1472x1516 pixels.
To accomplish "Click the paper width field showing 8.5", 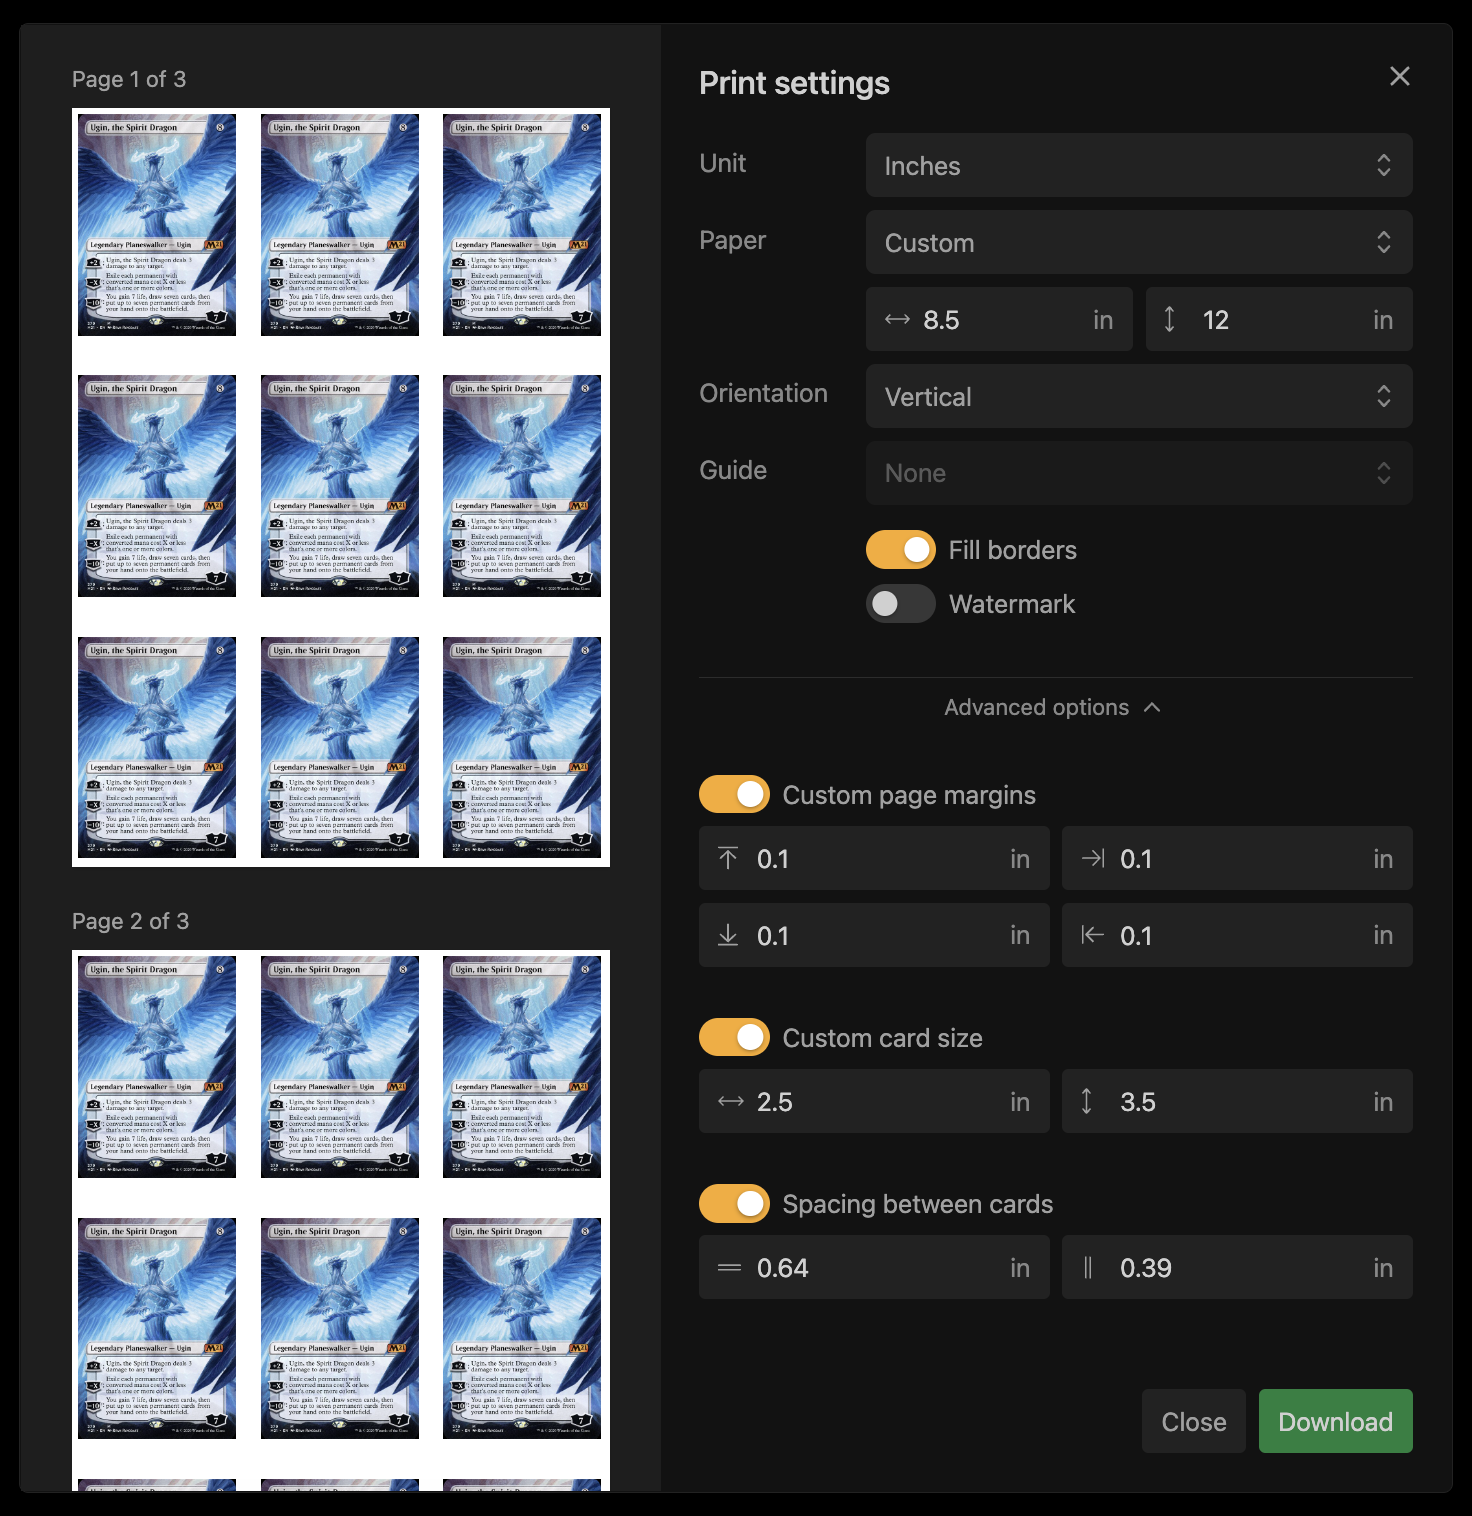I will pos(999,319).
